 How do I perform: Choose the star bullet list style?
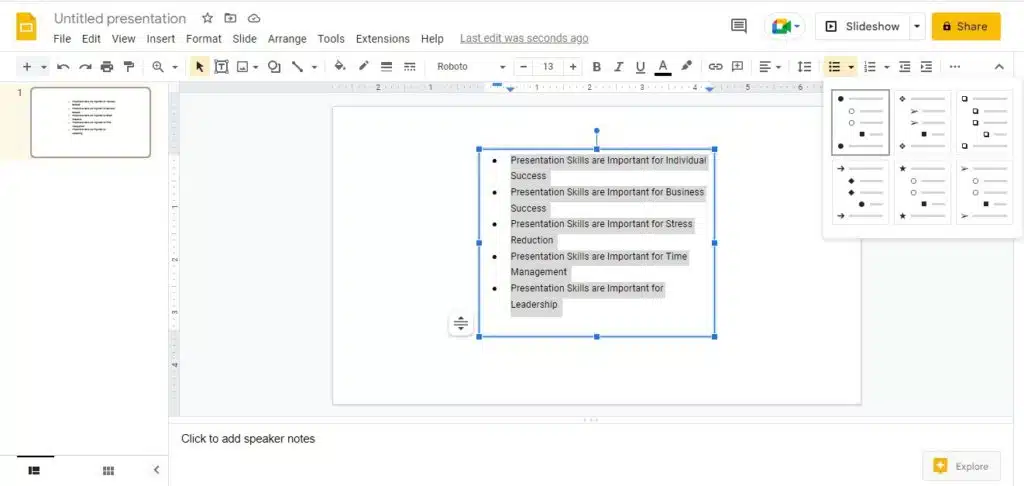[x=922, y=192]
